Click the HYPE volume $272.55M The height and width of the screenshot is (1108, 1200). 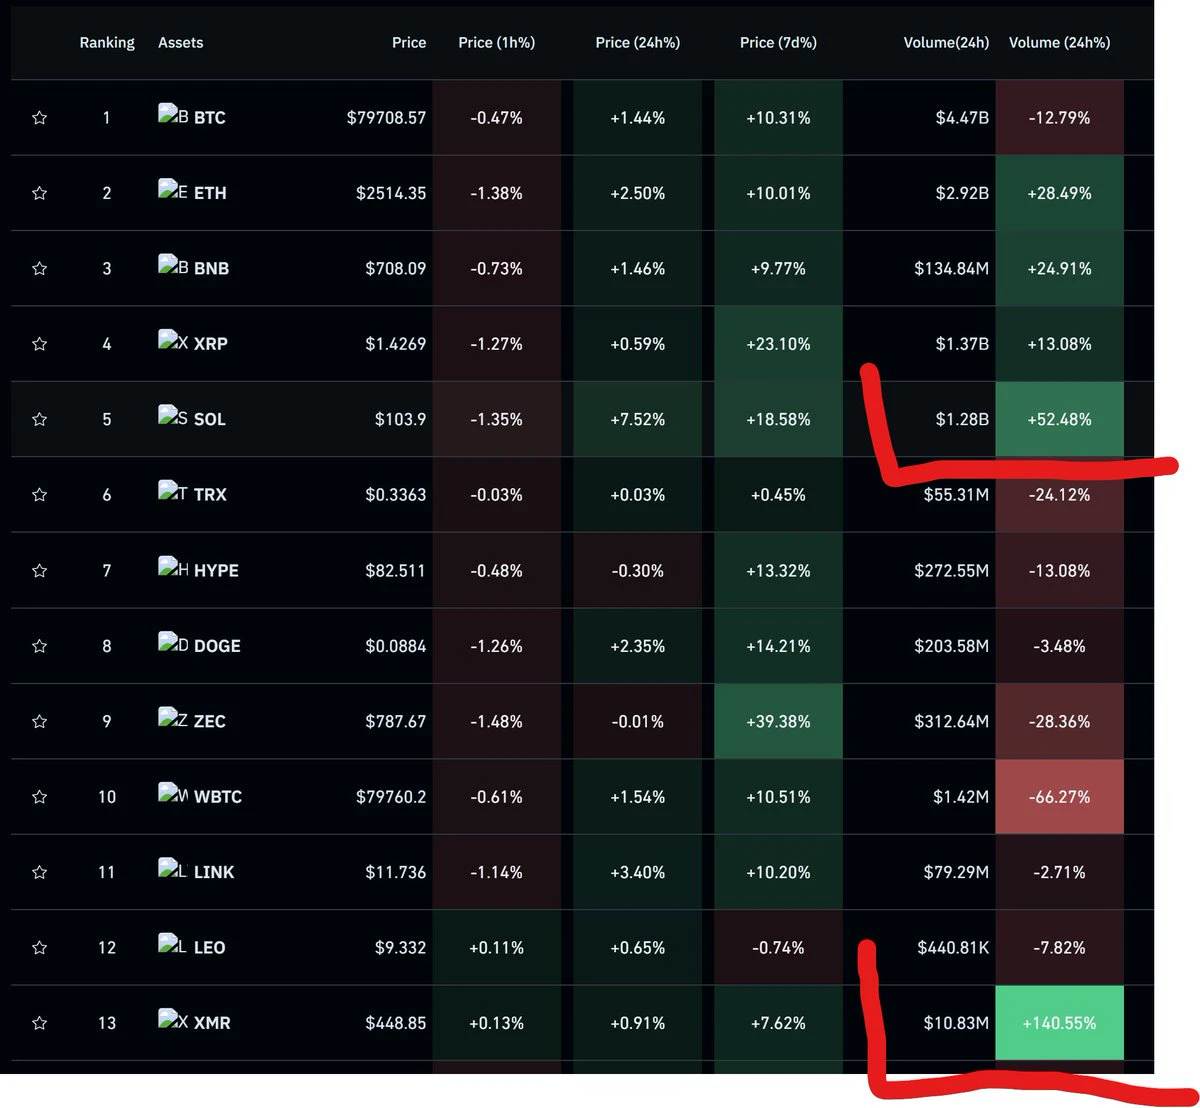[951, 570]
